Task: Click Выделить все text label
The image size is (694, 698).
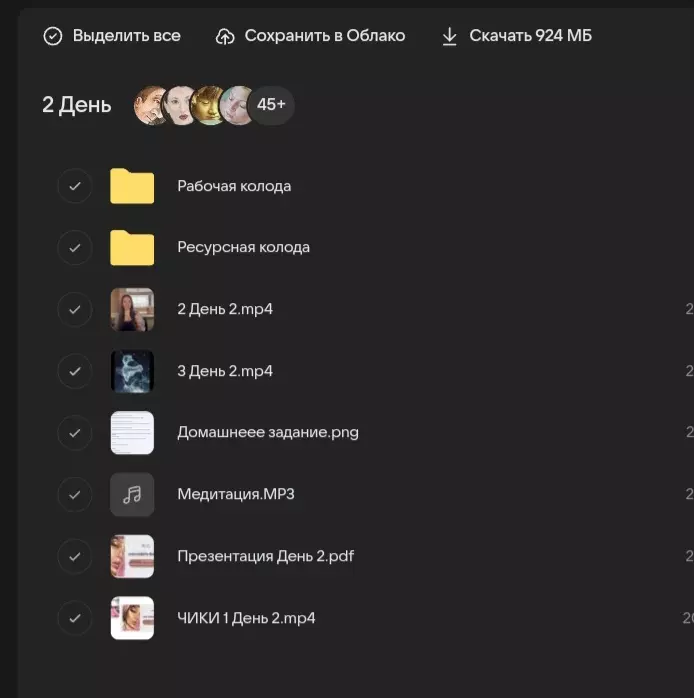Action: click(126, 36)
